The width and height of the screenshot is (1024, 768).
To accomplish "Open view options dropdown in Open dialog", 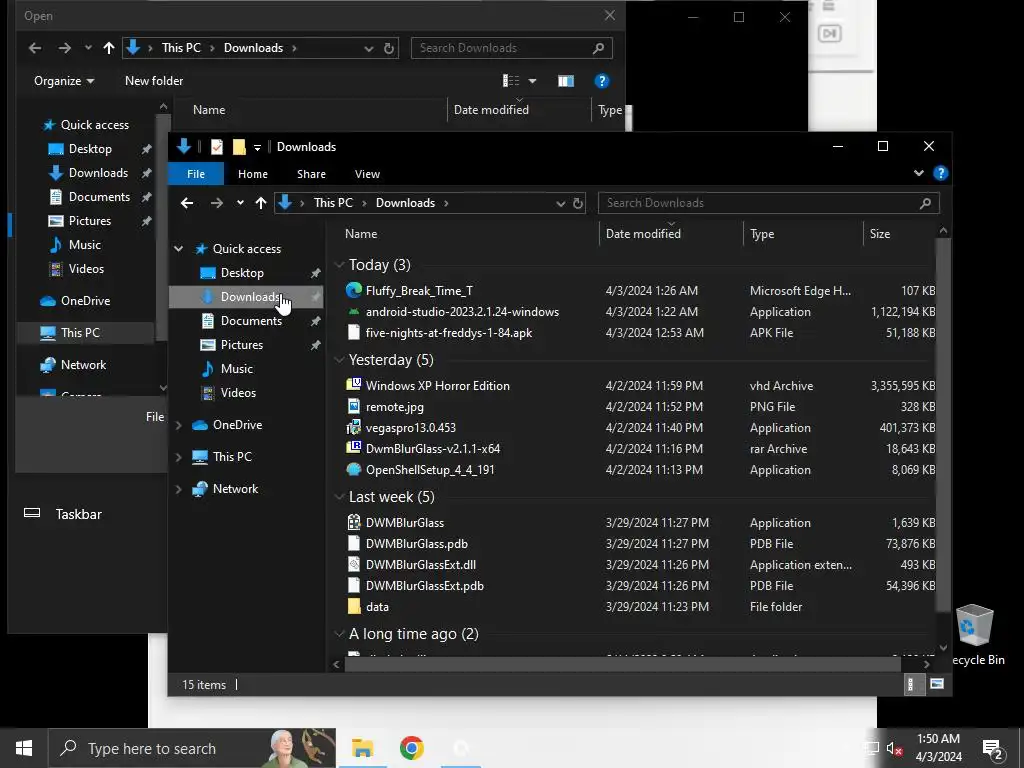I will pos(532,81).
